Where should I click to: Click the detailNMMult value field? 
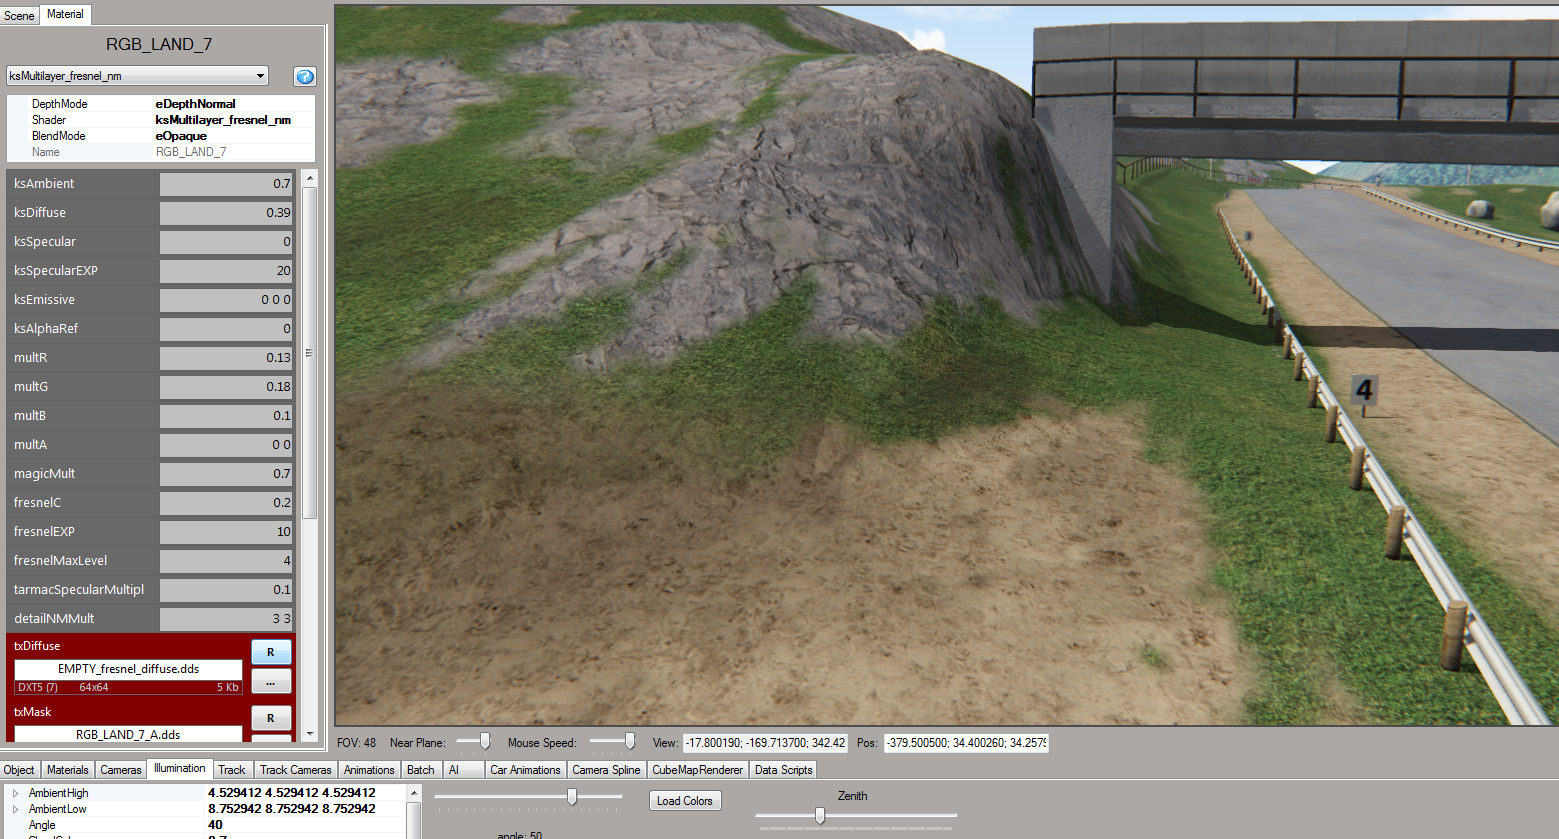tap(226, 619)
